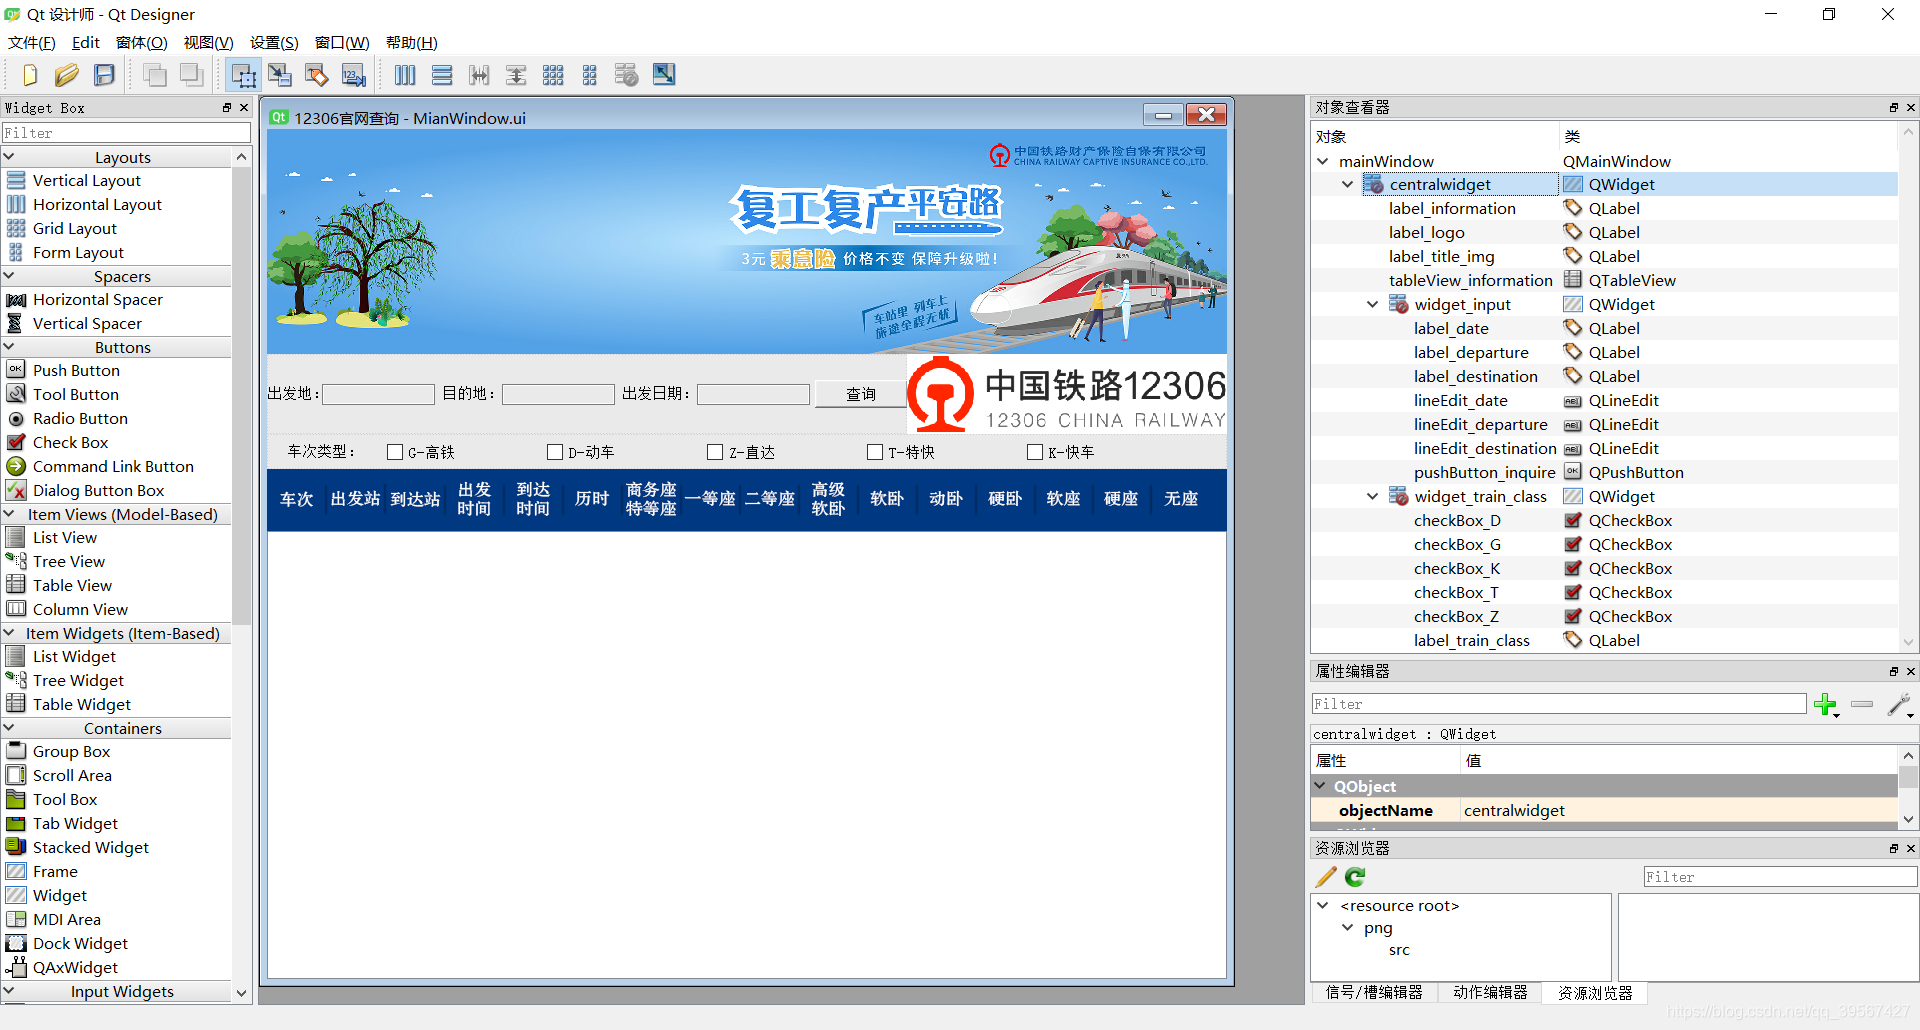Switch to the 动作编辑器 tab

[1490, 993]
